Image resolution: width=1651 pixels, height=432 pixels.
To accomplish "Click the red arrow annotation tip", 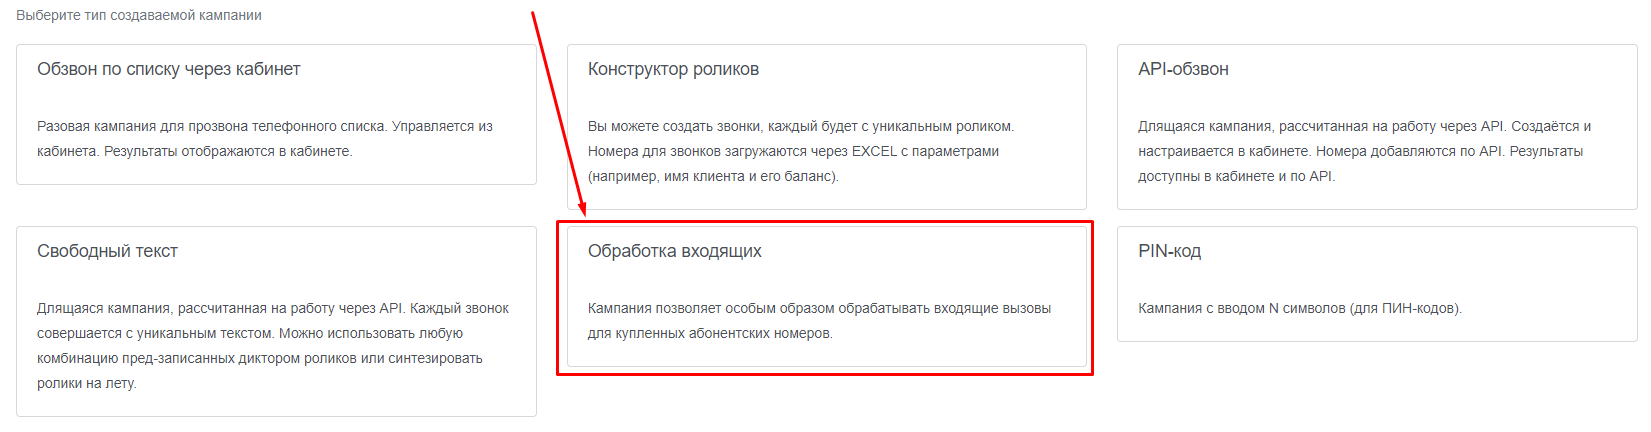I will point(583,213).
